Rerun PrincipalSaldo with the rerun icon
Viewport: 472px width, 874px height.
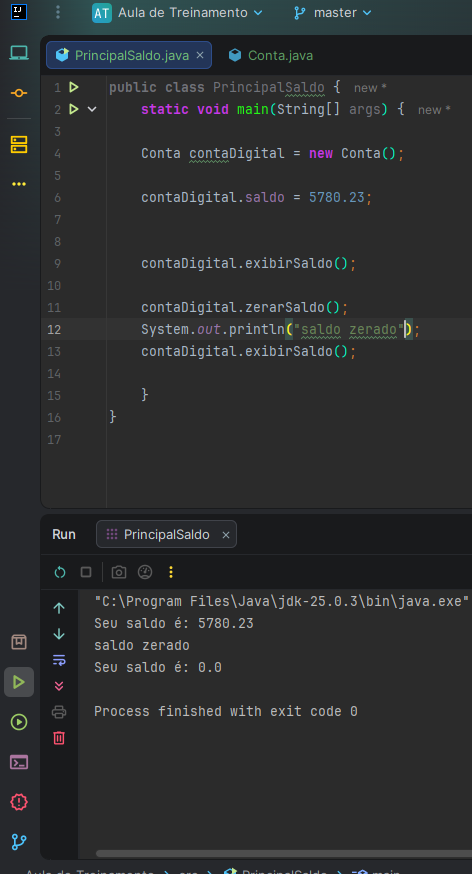pos(60,572)
